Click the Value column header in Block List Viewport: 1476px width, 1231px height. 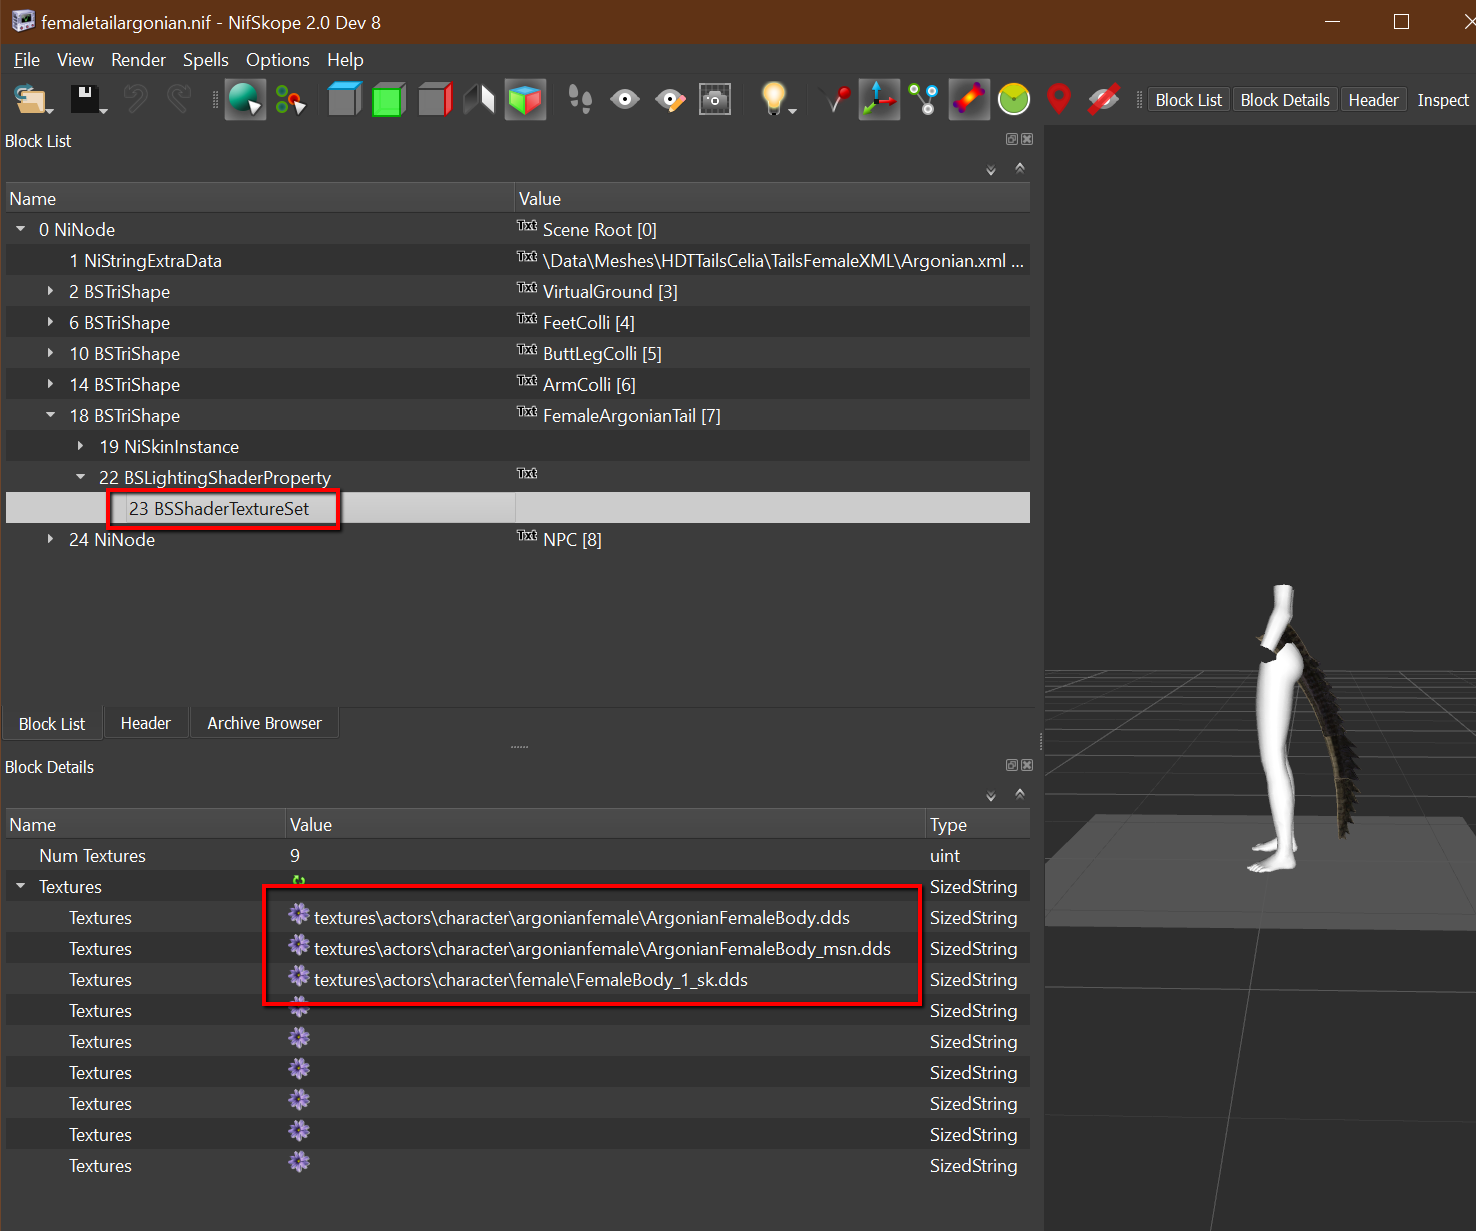[772, 199]
